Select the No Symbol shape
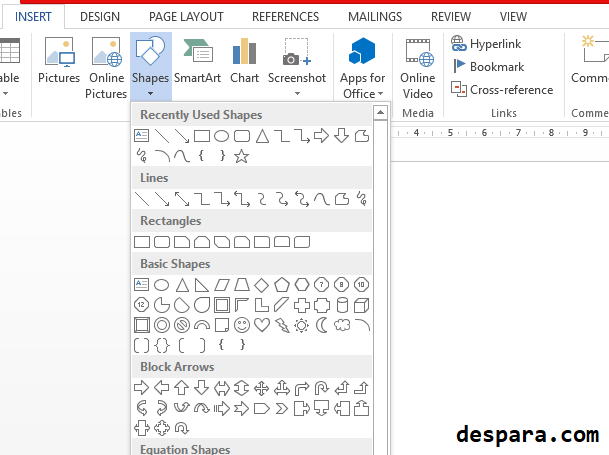Image resolution: width=609 pixels, height=455 pixels. tap(181, 325)
